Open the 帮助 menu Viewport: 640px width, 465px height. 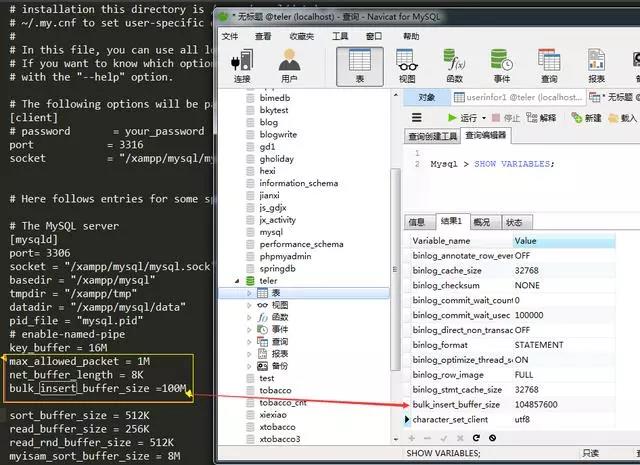click(411, 36)
